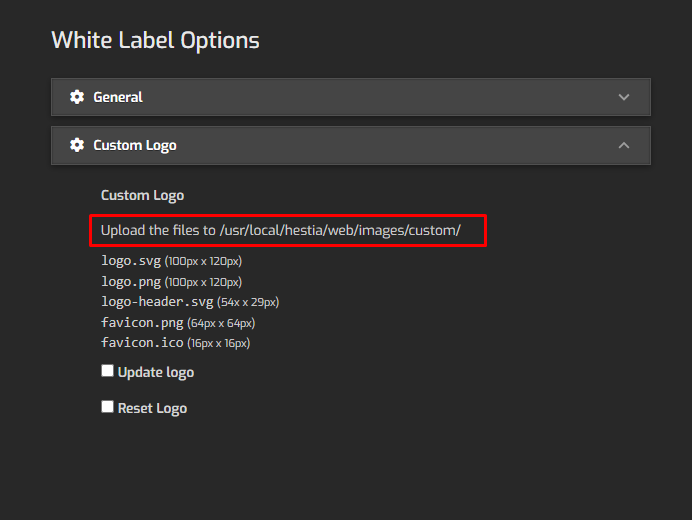
Task: Click the Update logo label
Action: click(x=156, y=373)
